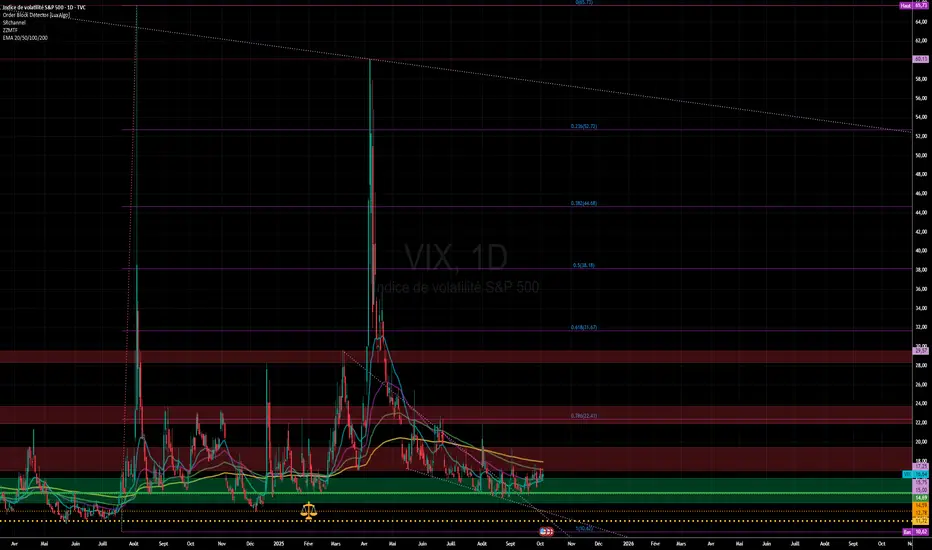Click the 2026 label on time axis
This screenshot has width=932, height=550.
pos(628,543)
